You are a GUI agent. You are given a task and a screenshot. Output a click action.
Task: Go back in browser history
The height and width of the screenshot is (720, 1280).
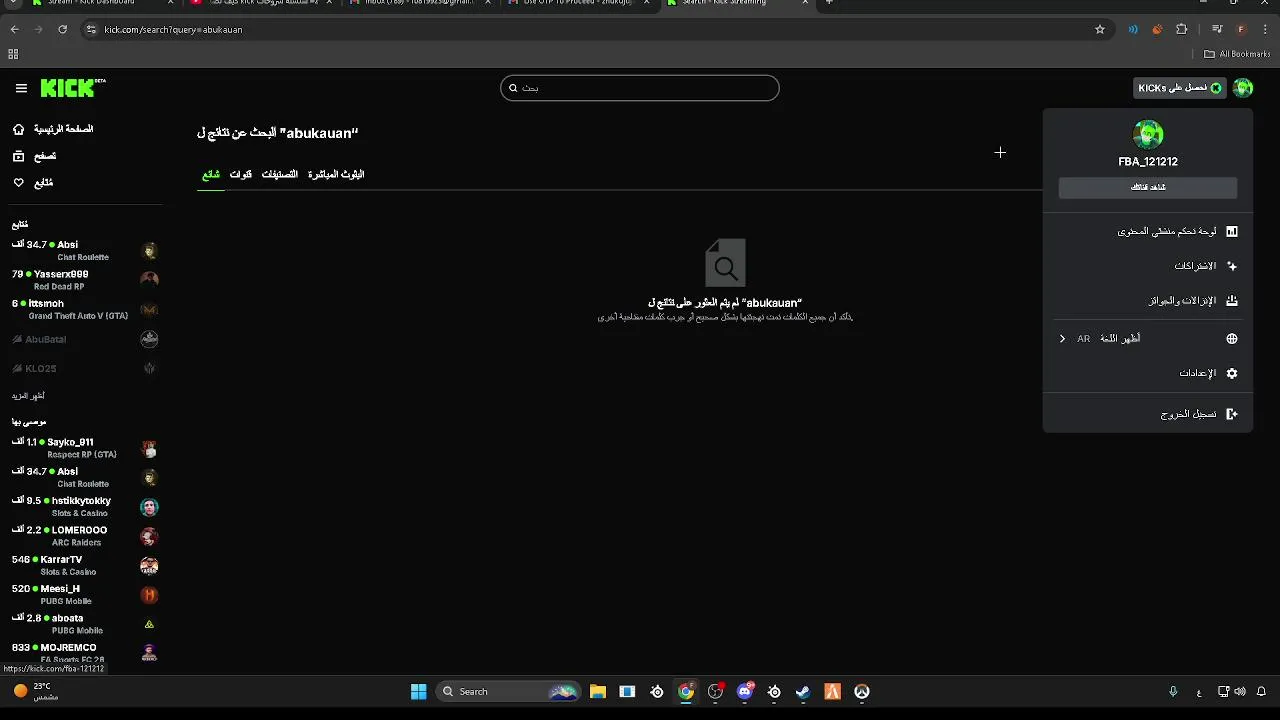coord(15,30)
